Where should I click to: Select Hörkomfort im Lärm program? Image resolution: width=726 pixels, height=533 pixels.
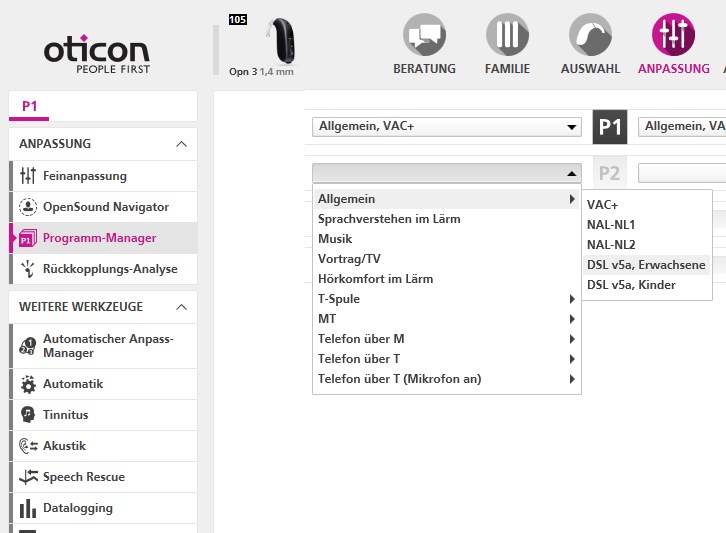coord(447,279)
